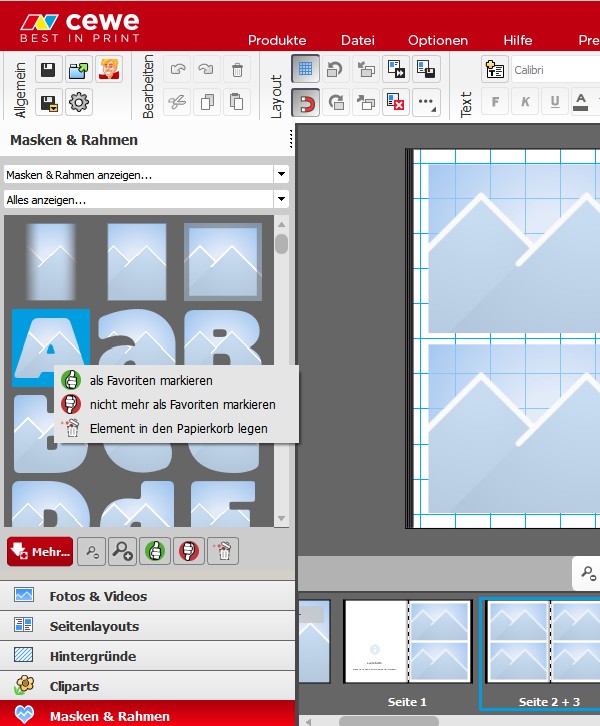Viewport: 600px width, 726px height.
Task: Click the trash bin icon below thumbnails
Action: 223,551
